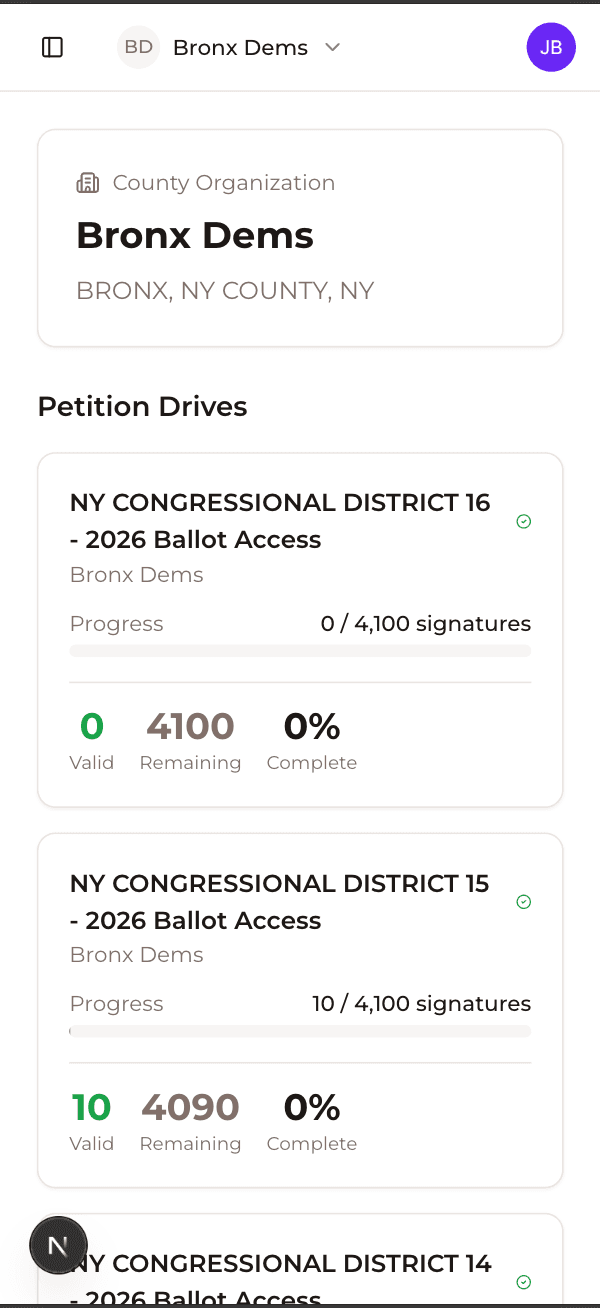Open NY Congressional District 16 petition drive
The width and height of the screenshot is (600, 1308).
[280, 520]
